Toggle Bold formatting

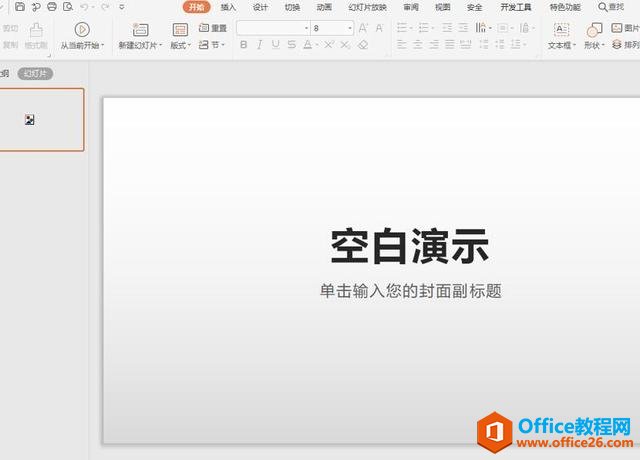click(x=244, y=45)
